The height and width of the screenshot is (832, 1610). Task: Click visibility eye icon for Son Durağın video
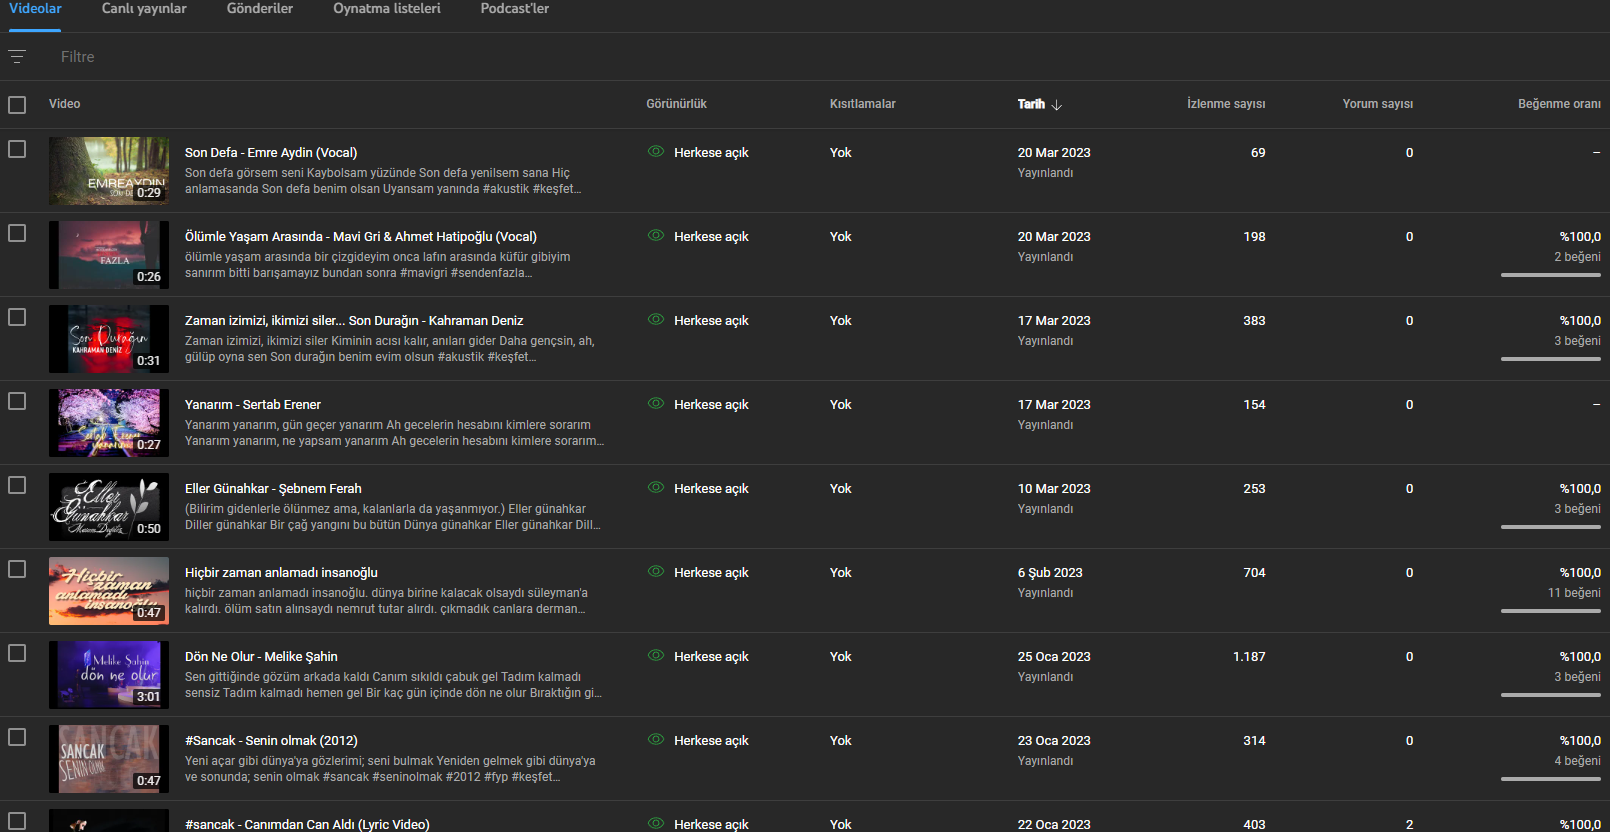click(656, 320)
